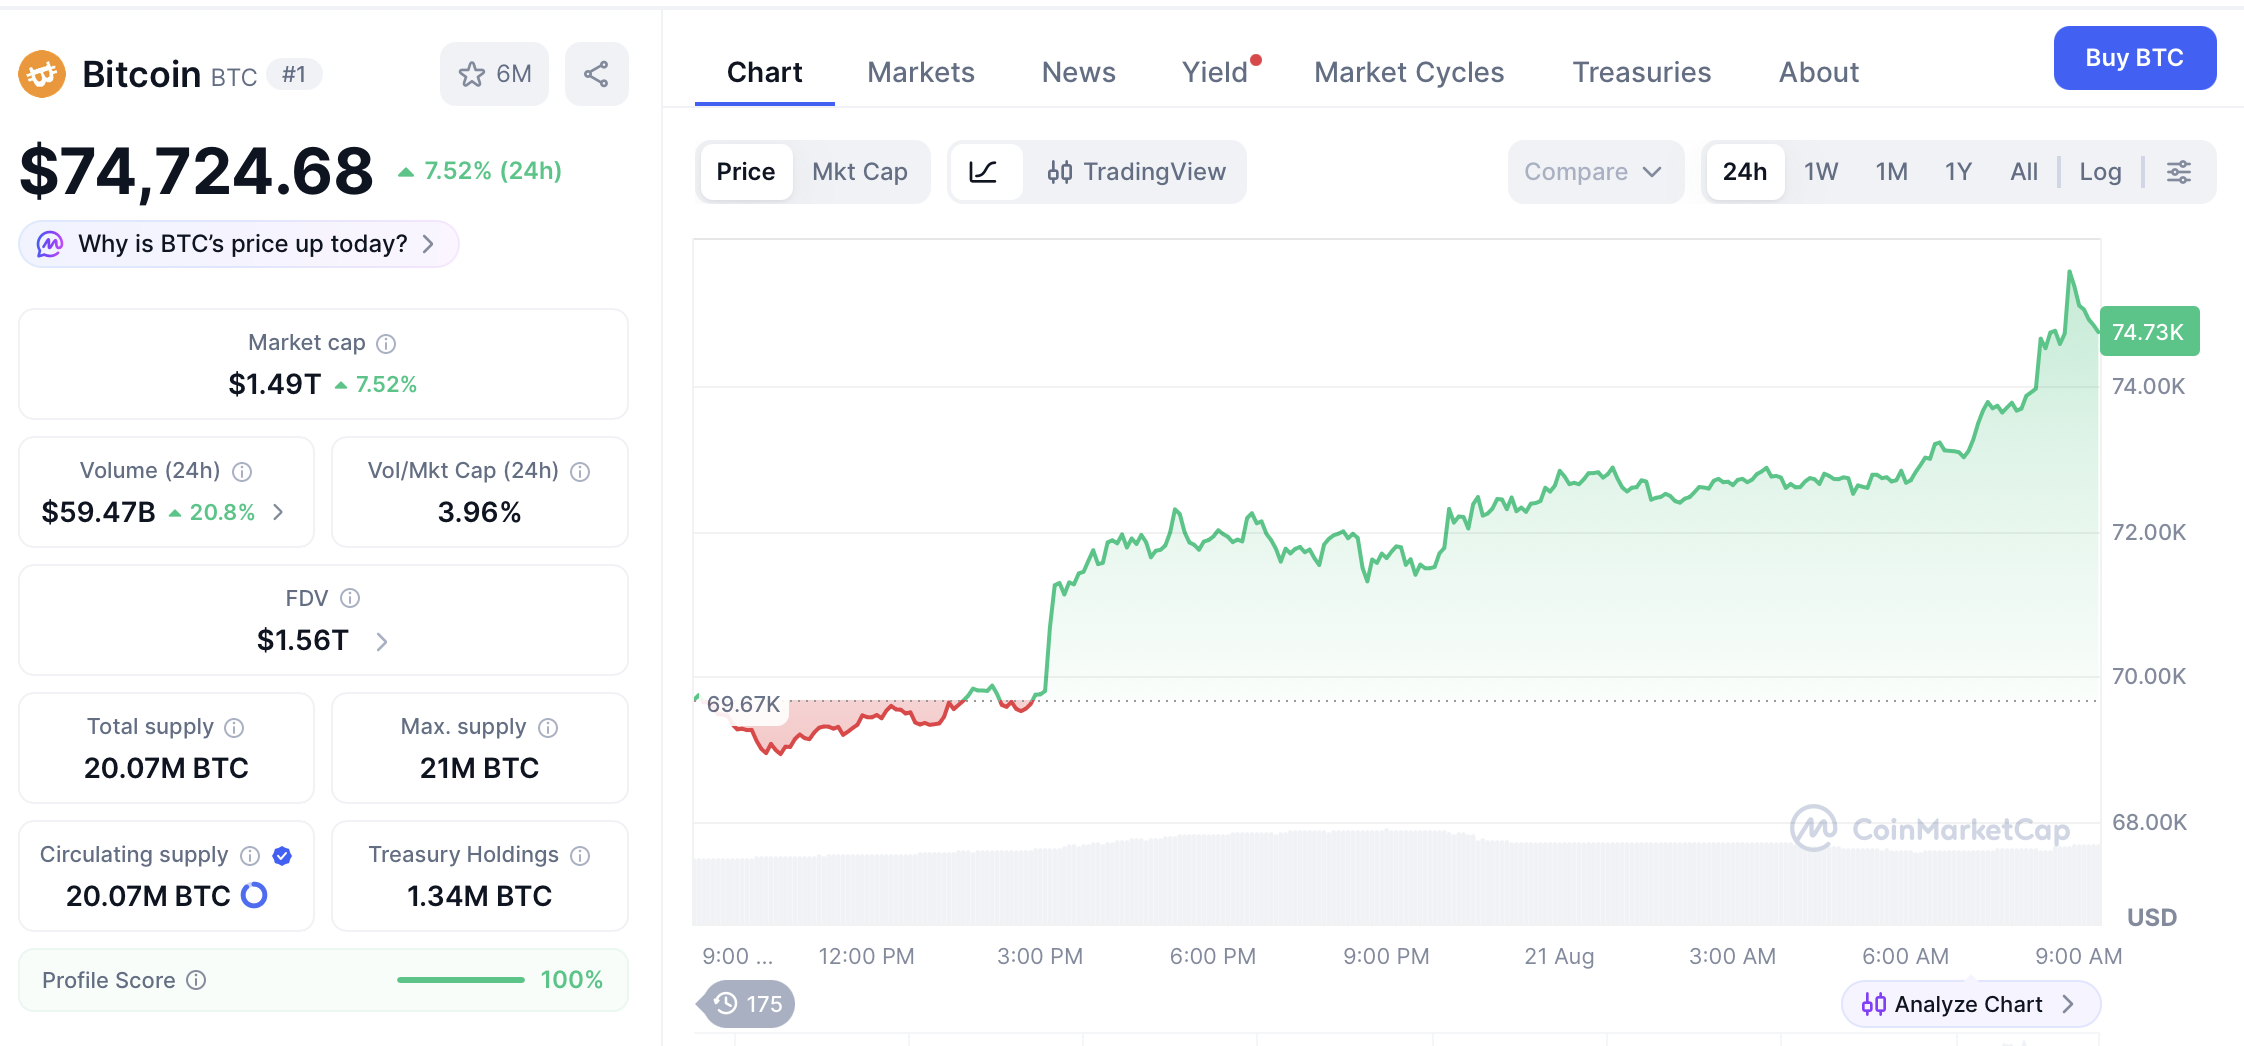Click the share icon next to Bitcoin
The width and height of the screenshot is (2244, 1046).
(596, 74)
